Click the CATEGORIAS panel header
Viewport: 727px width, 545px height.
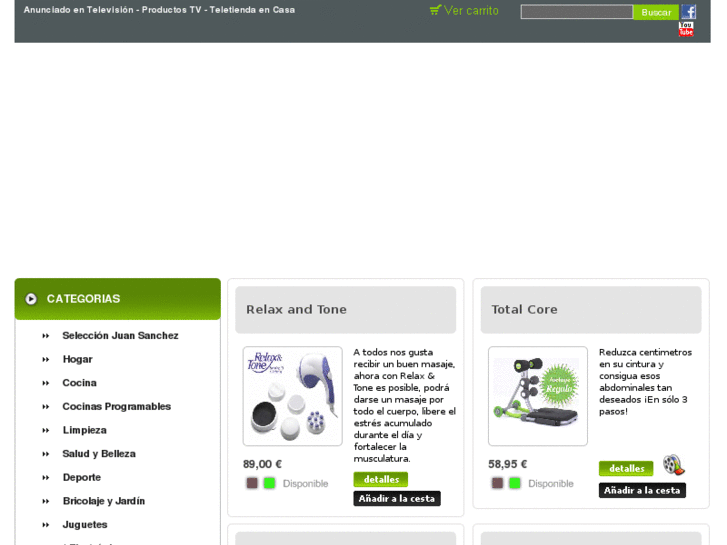pyautogui.click(x=118, y=299)
